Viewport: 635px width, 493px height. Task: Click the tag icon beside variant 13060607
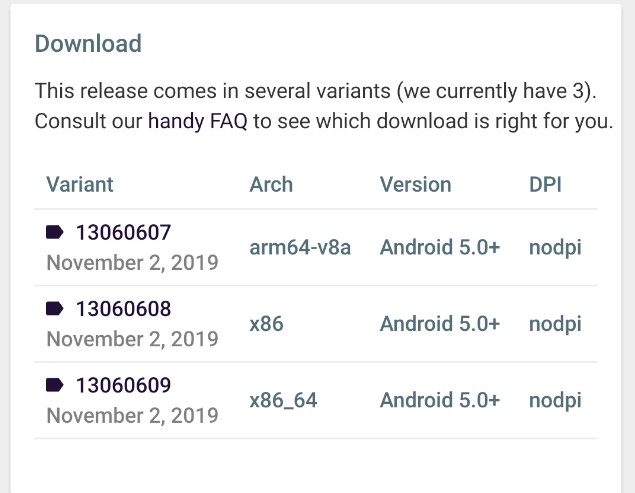point(55,233)
